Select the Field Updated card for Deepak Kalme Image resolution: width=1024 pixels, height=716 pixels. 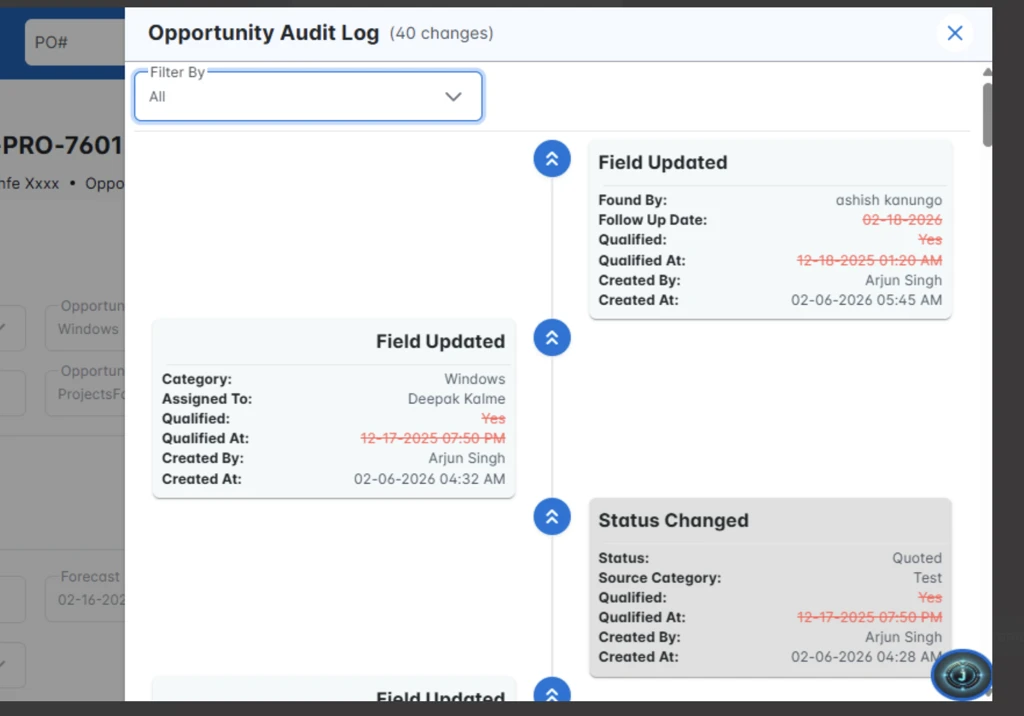(x=333, y=408)
